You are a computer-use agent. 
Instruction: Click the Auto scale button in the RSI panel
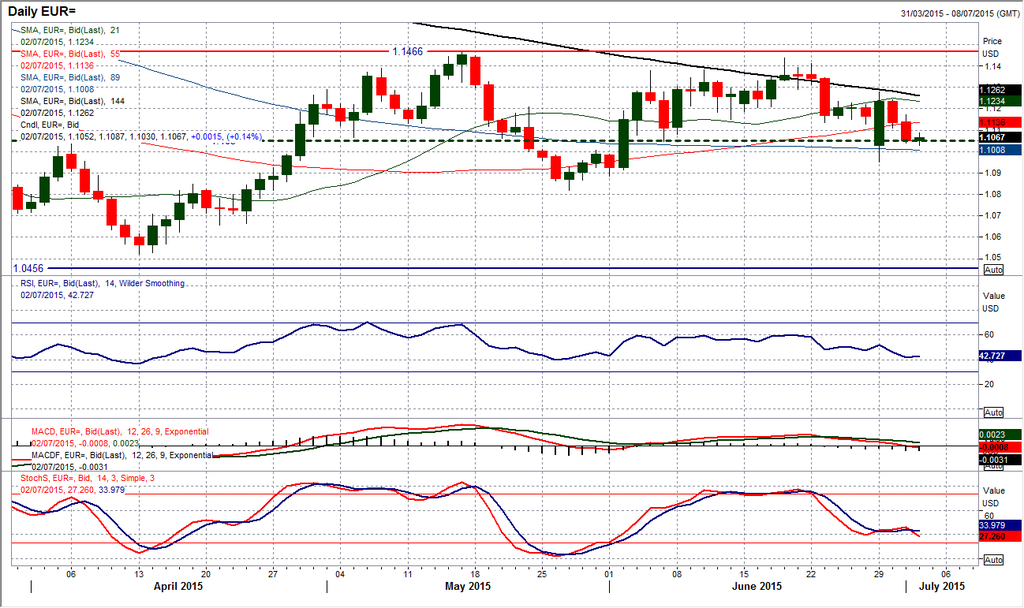(x=993, y=413)
